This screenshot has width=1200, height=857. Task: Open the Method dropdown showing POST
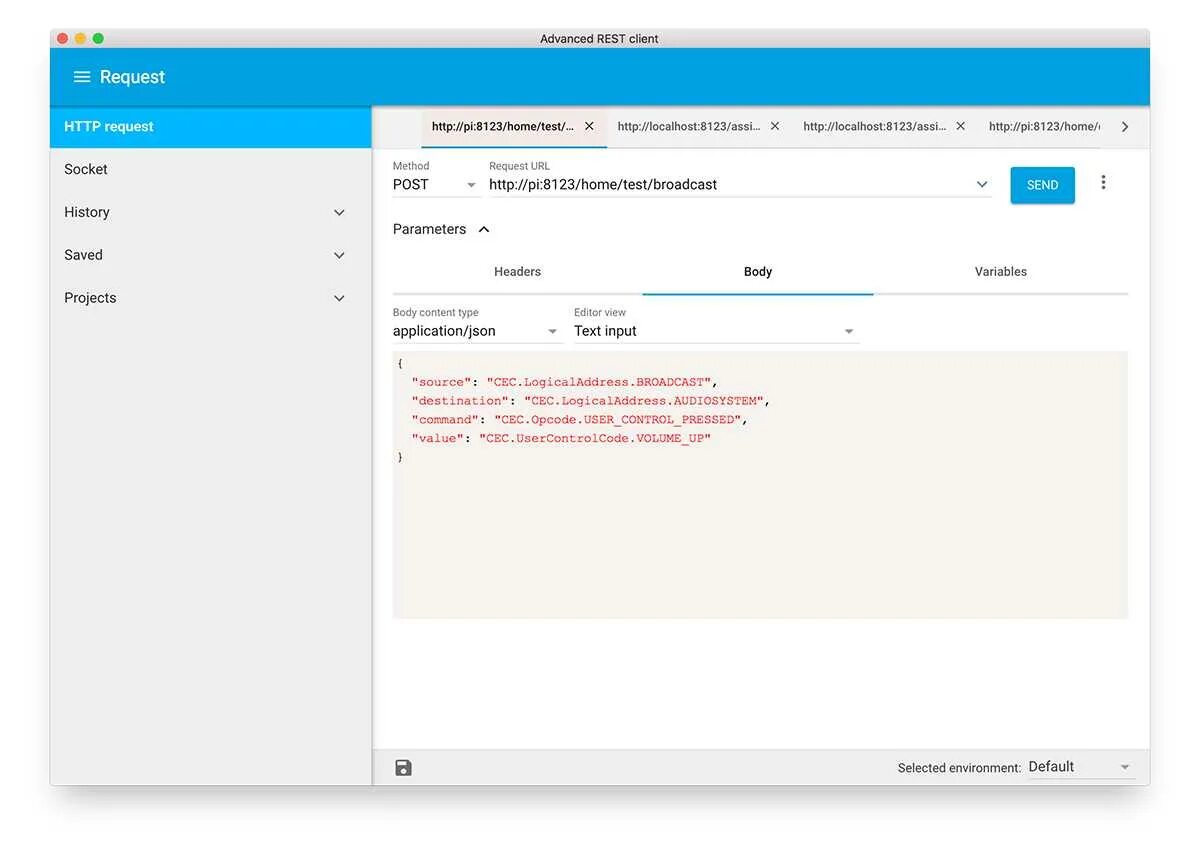[x=436, y=185]
